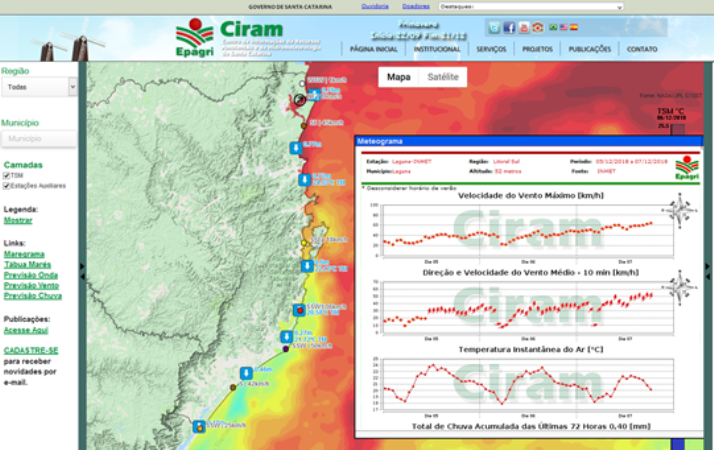Switch language with the Brazil flag

click(x=553, y=27)
